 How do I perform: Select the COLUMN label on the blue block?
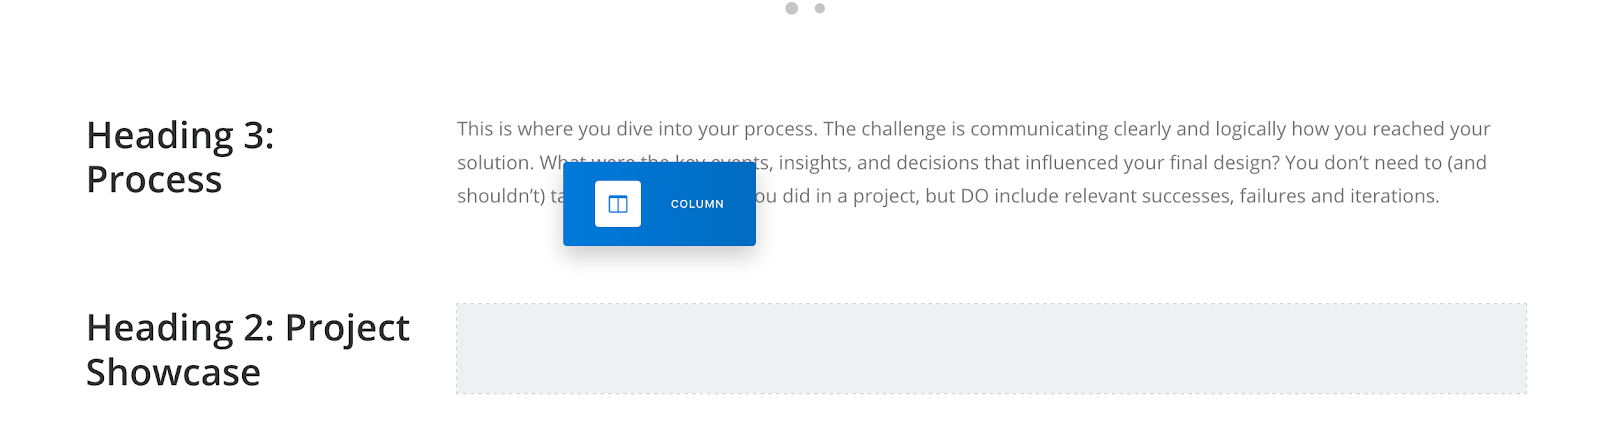pyautogui.click(x=697, y=204)
